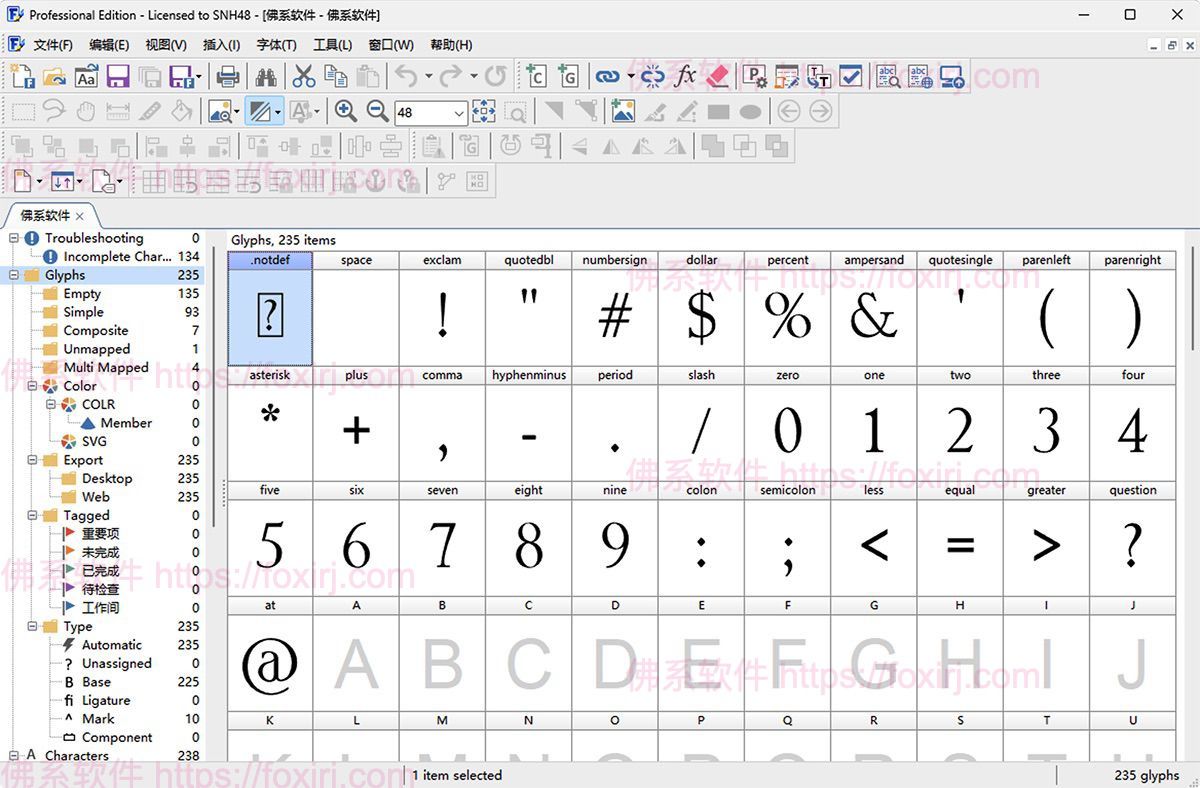1200x788 pixels.
Task: Select Incomplete Characters in Troubleshooting
Action: point(117,257)
